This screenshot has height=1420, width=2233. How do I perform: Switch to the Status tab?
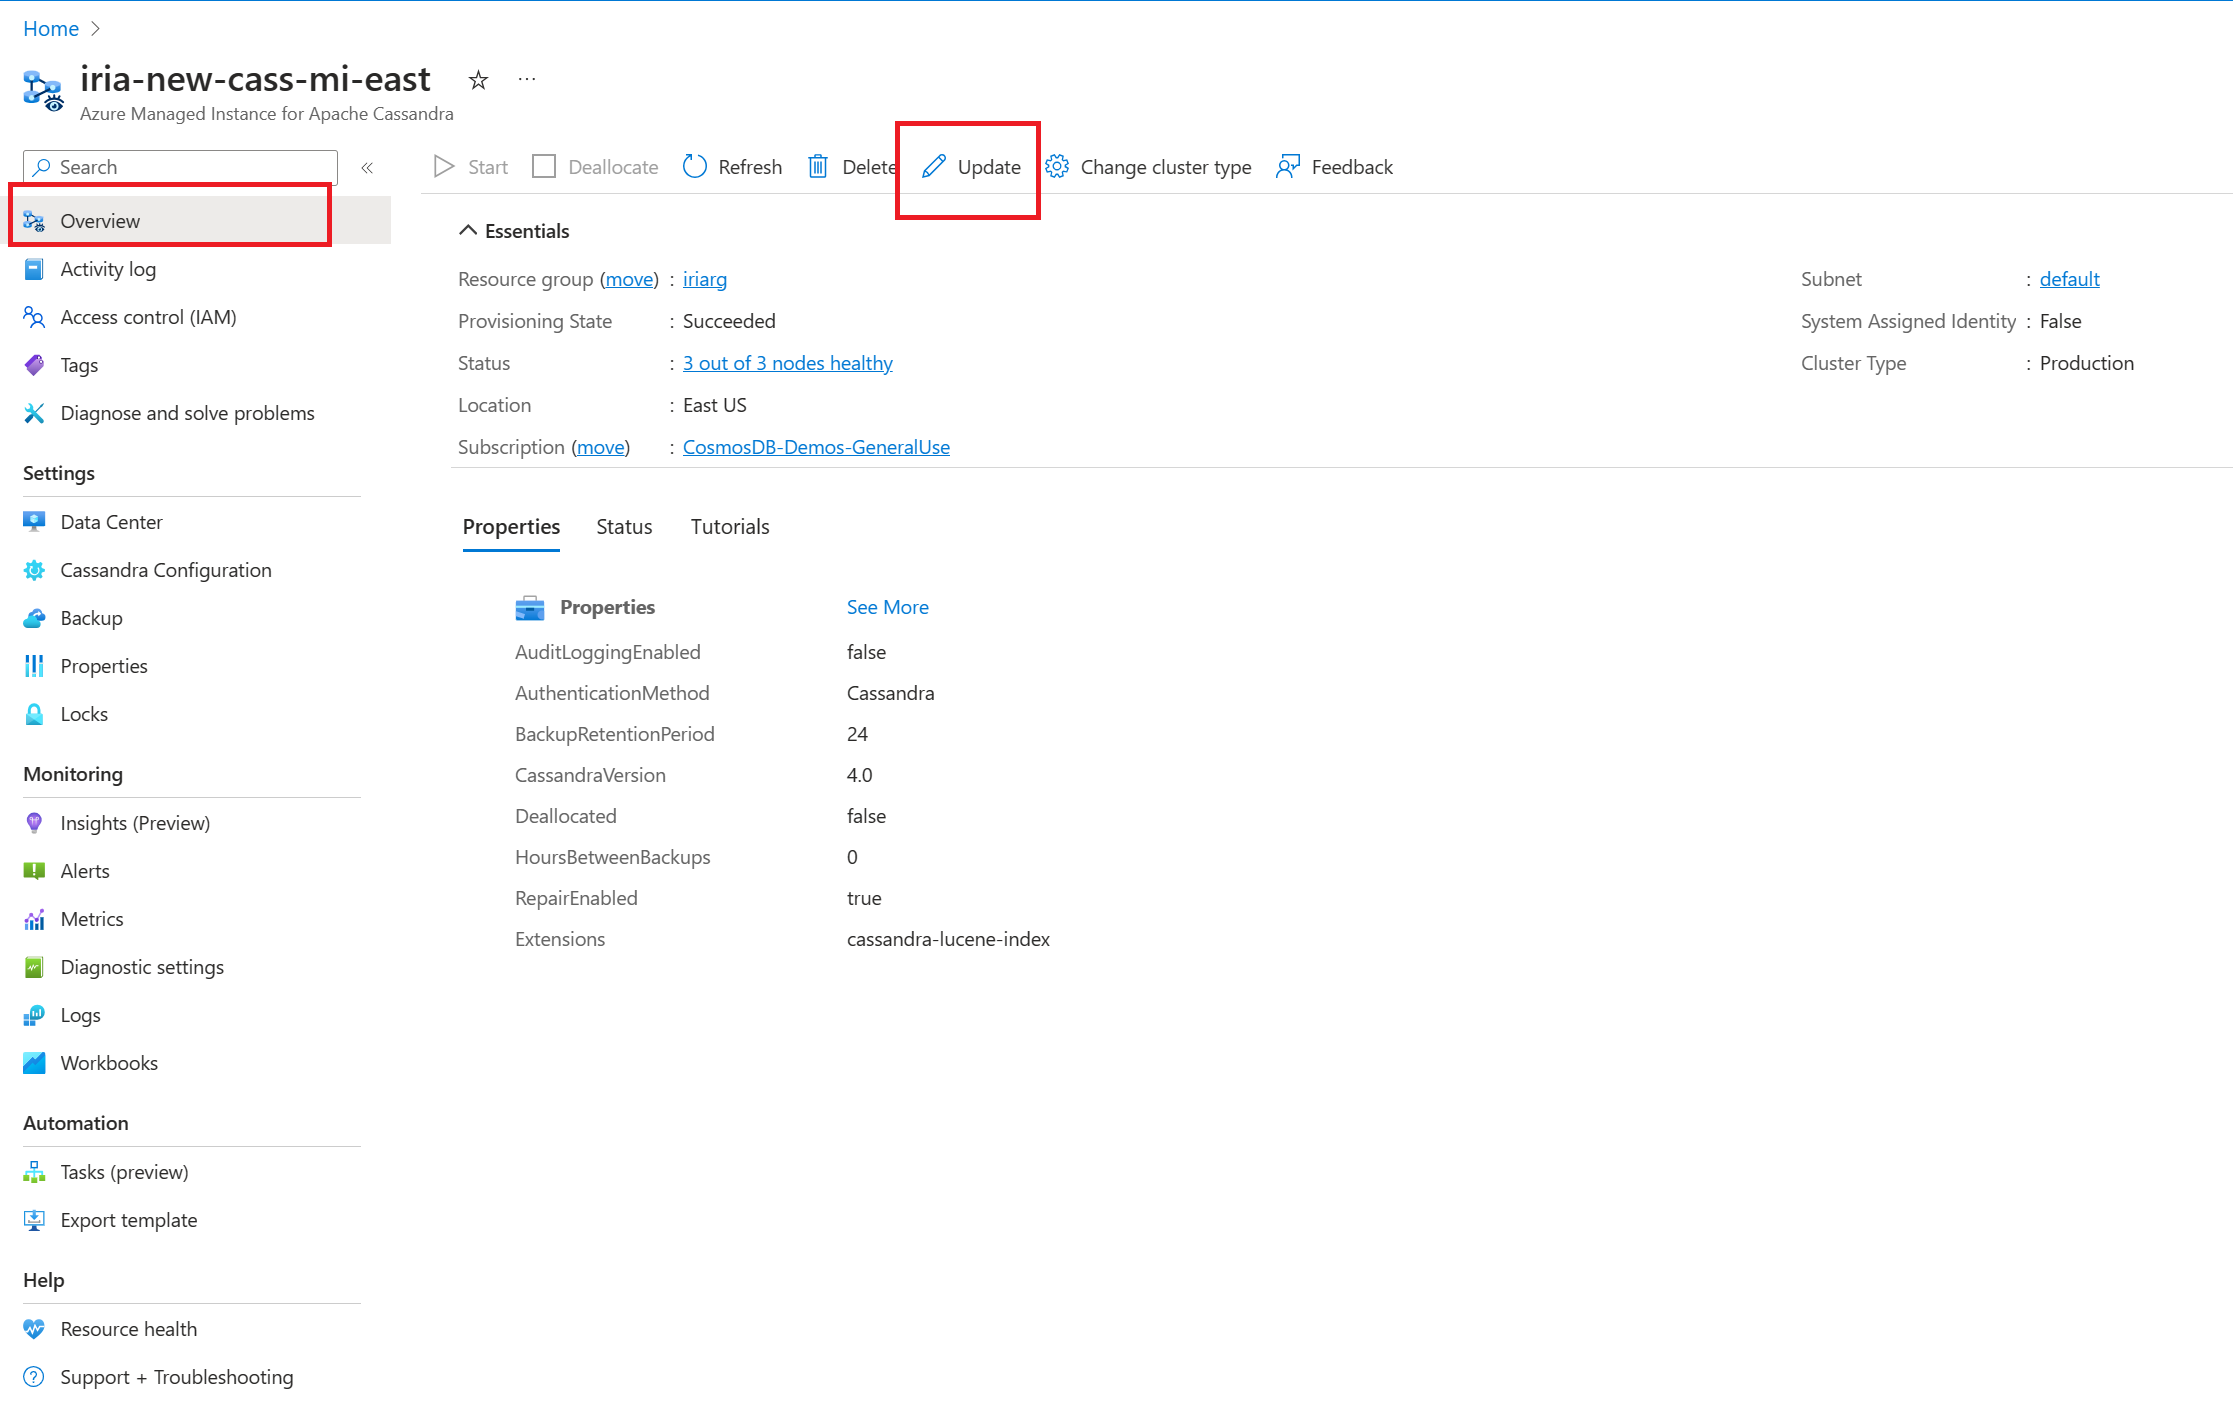[623, 526]
